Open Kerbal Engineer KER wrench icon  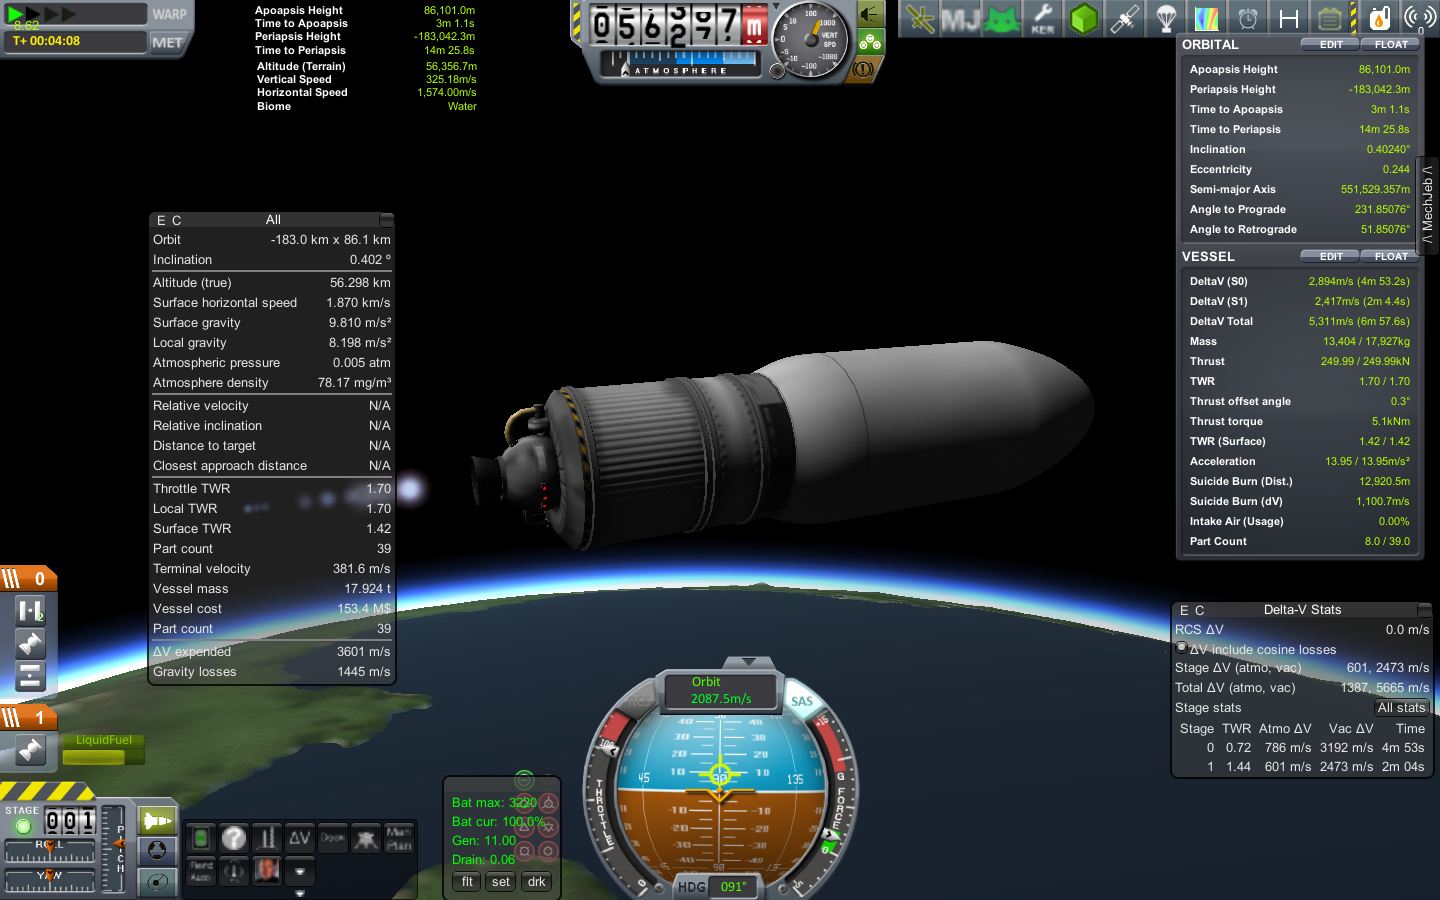pyautogui.click(x=1042, y=18)
